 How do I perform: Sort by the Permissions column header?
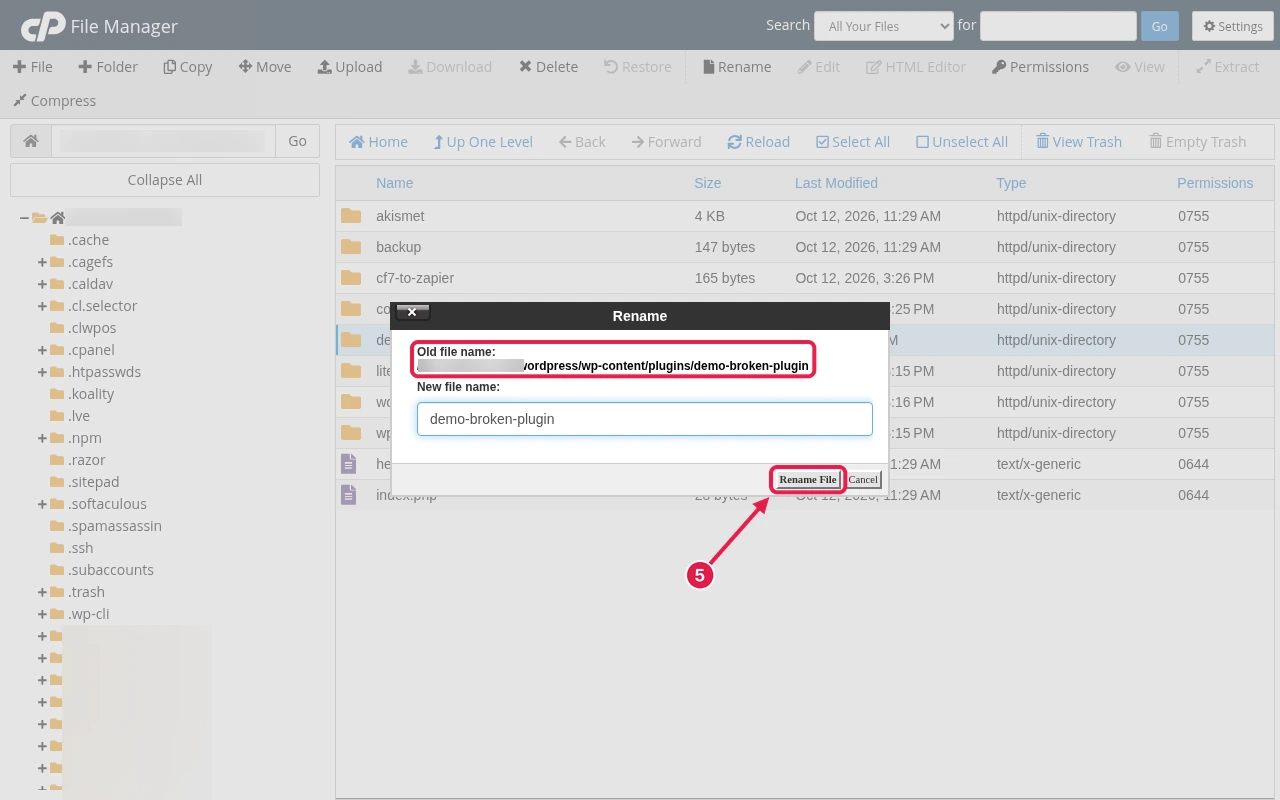coord(1215,183)
